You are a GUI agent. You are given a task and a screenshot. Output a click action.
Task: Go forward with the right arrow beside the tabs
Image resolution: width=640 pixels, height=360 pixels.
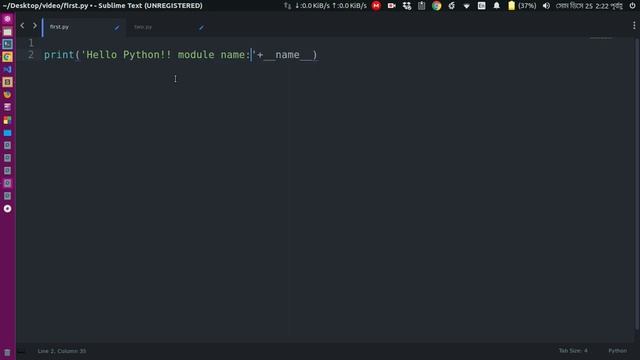35,26
